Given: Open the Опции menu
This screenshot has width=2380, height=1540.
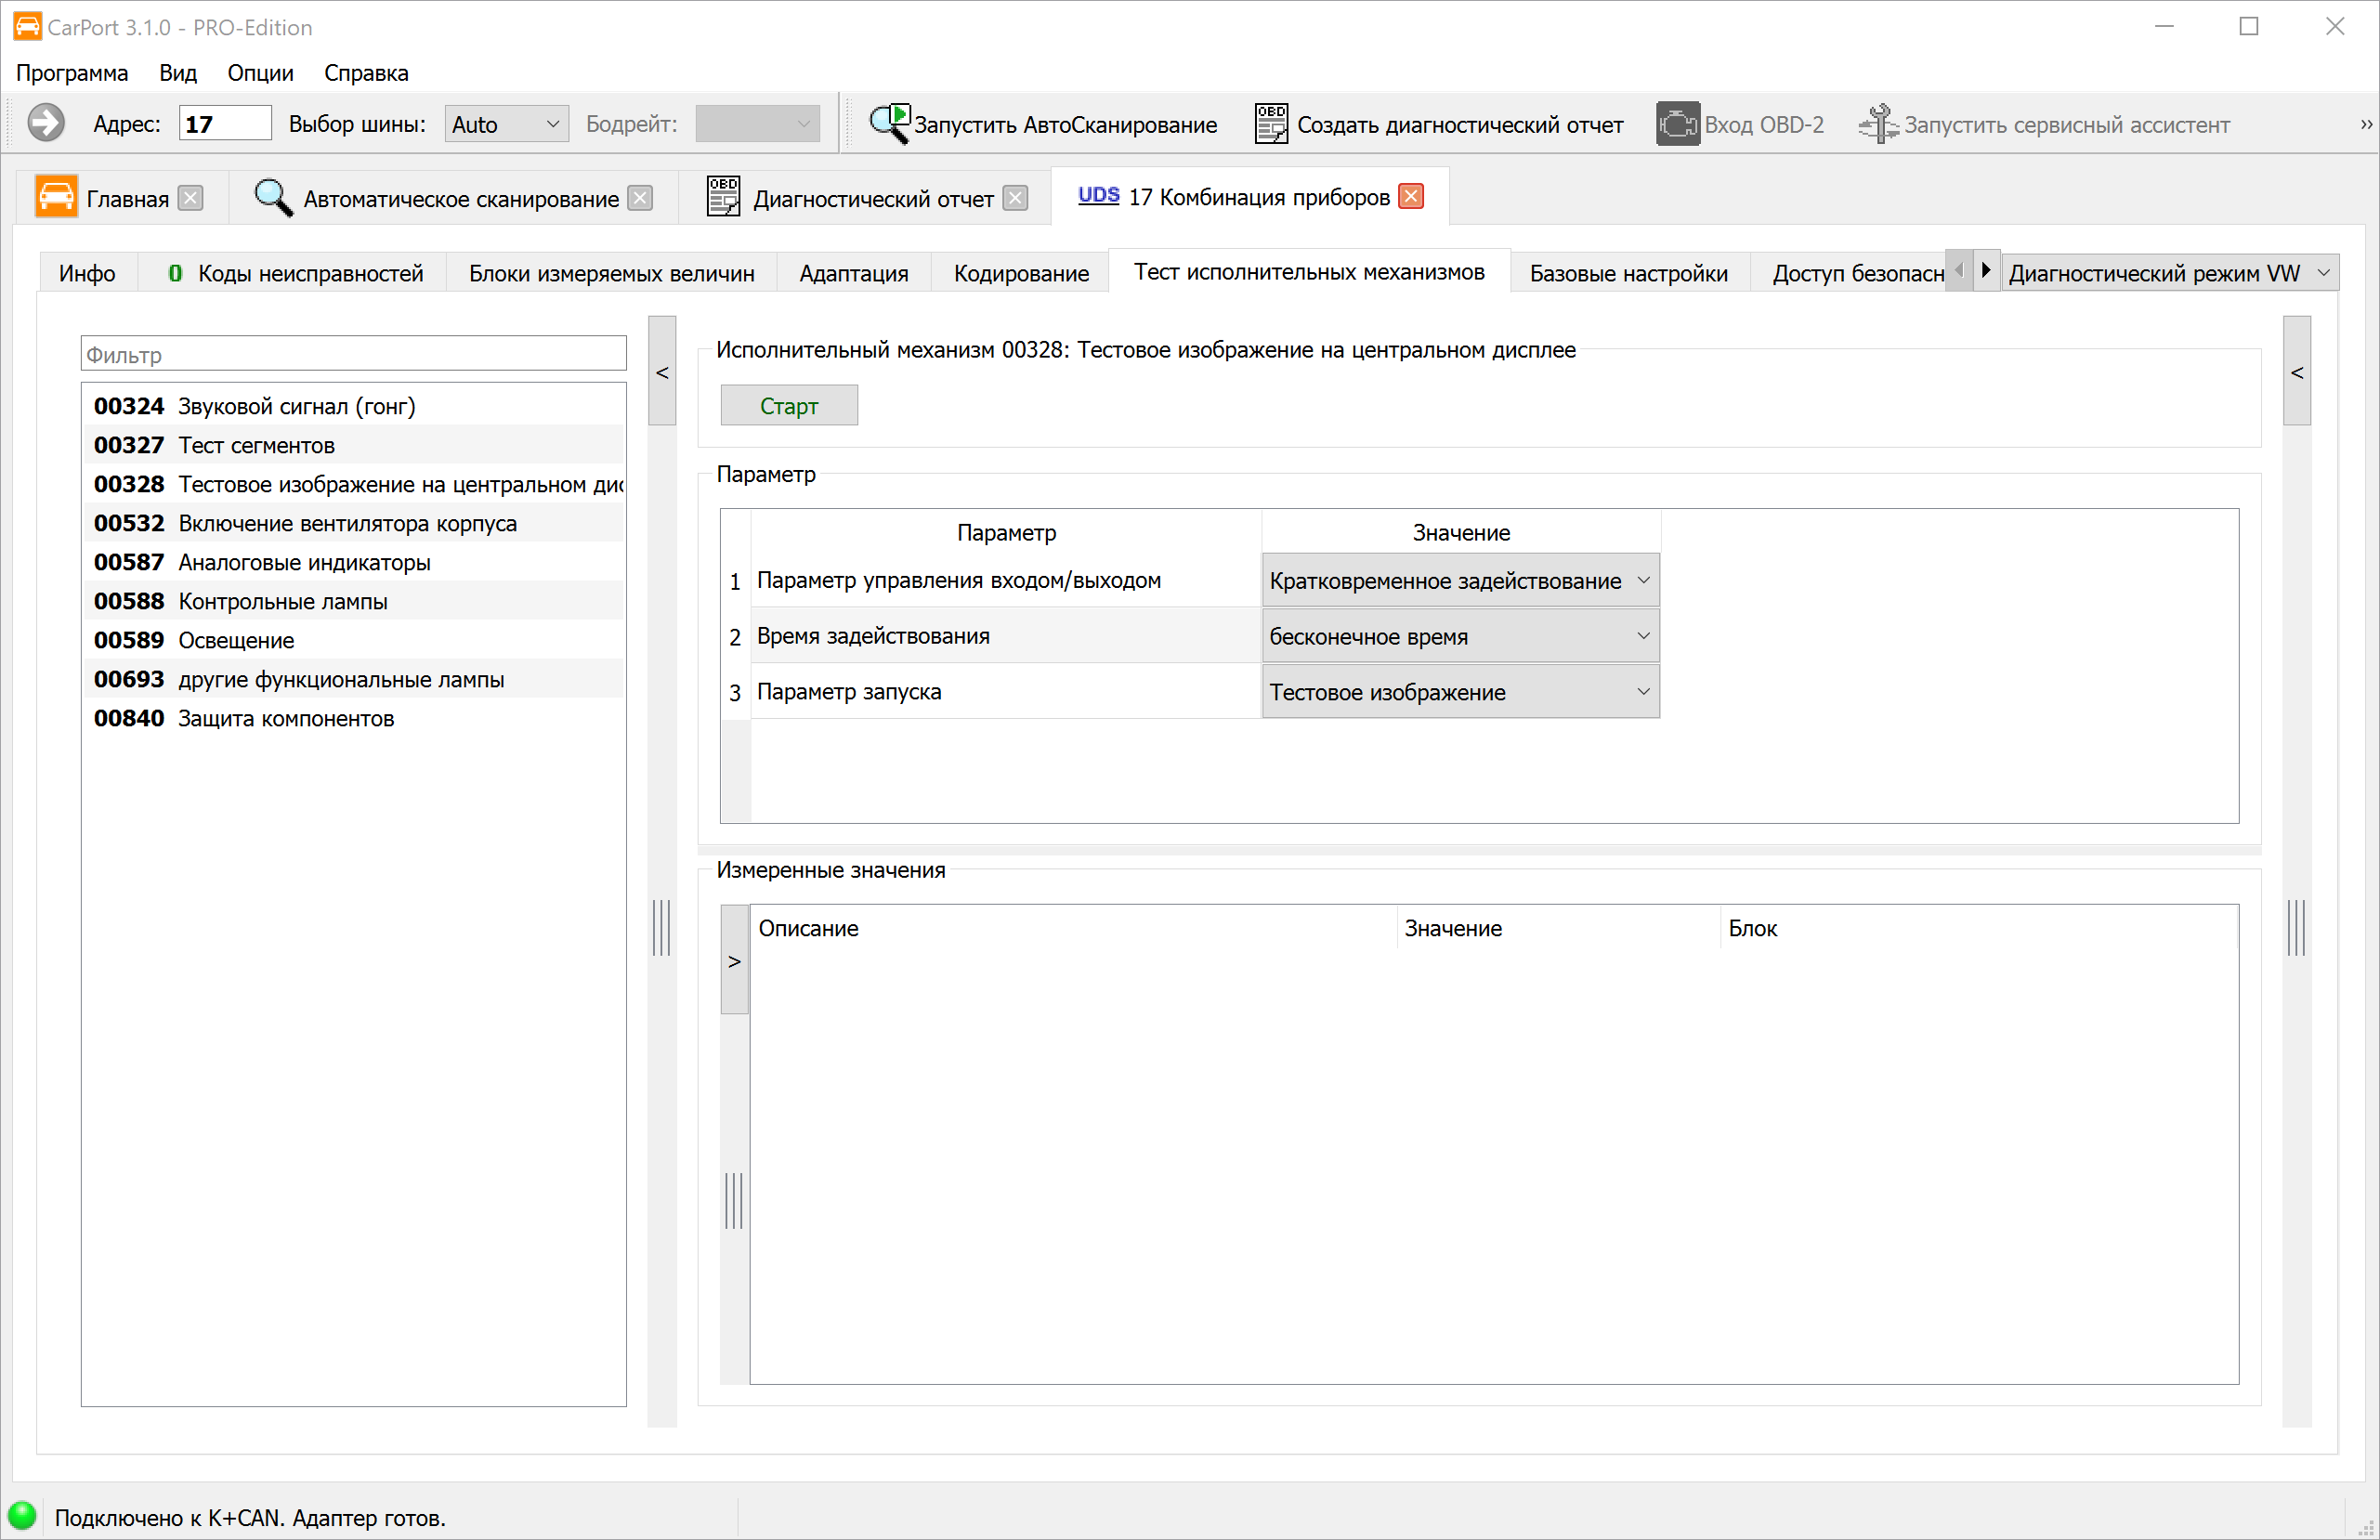Looking at the screenshot, I should 260,73.
